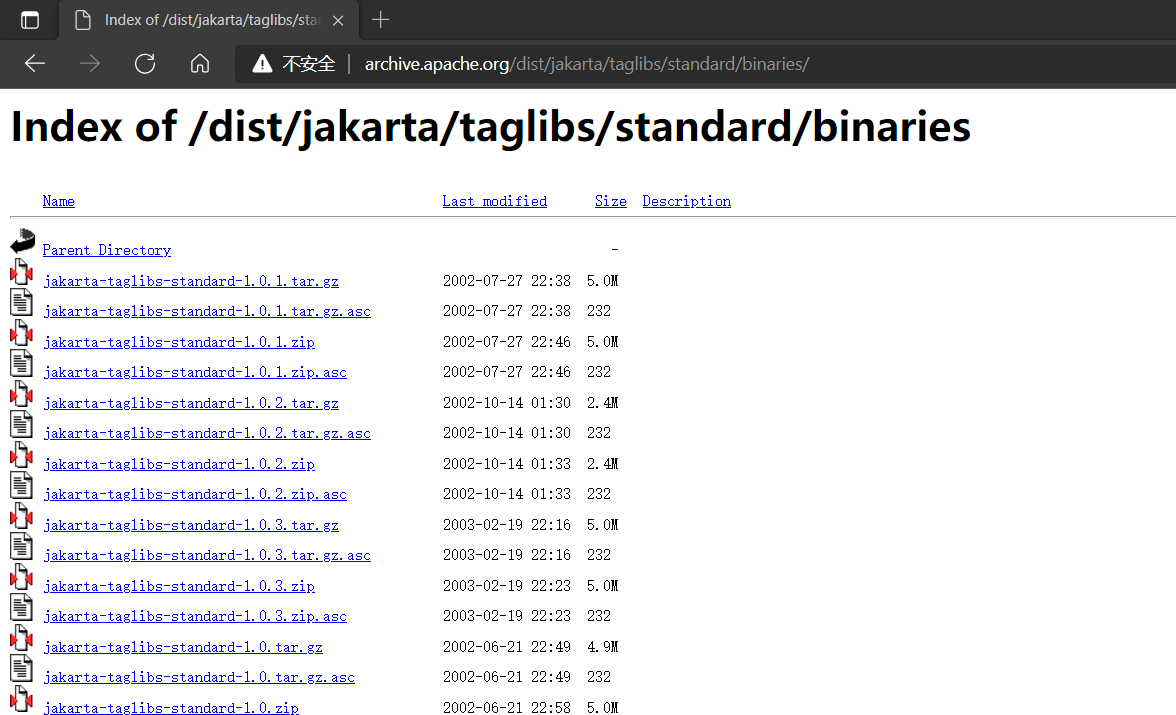Sort listing by Description column
Image resolution: width=1176 pixels, height=715 pixels.
686,201
